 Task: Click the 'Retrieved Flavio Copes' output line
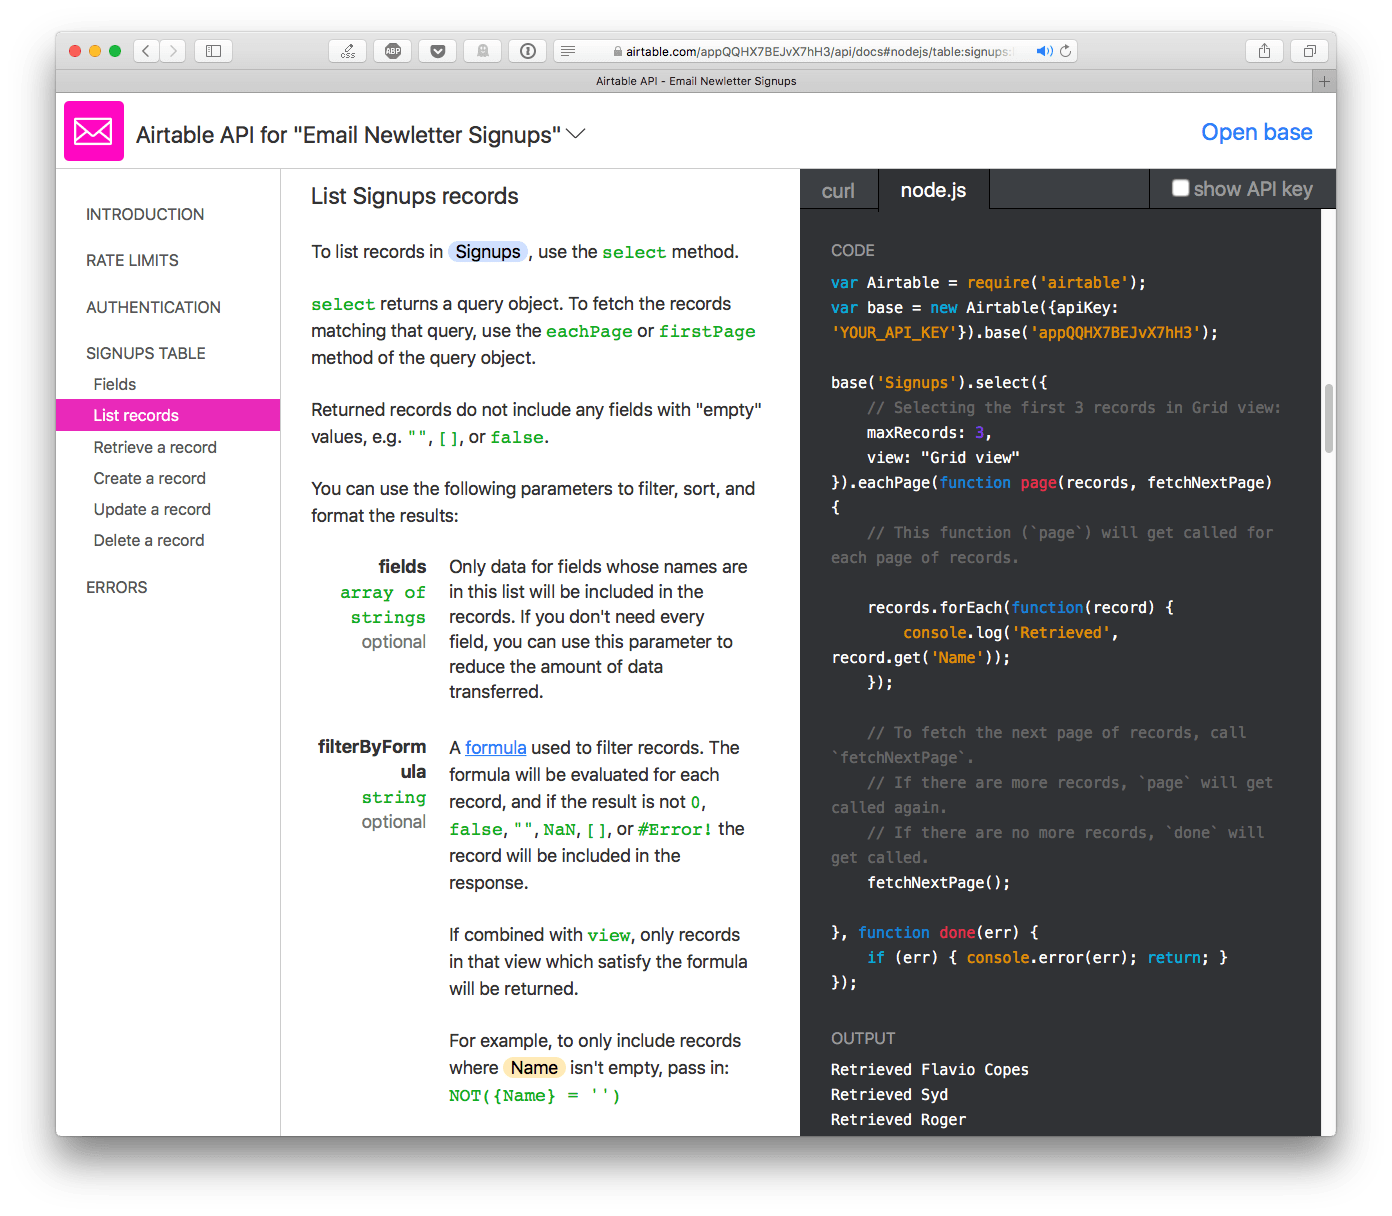930,1070
